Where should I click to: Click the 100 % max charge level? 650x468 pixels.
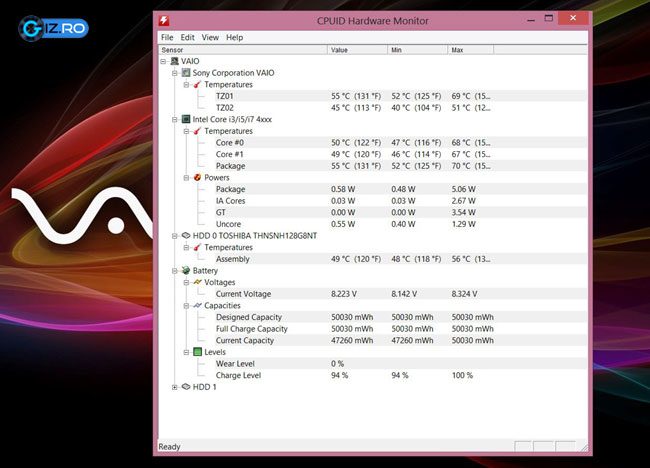pos(462,375)
